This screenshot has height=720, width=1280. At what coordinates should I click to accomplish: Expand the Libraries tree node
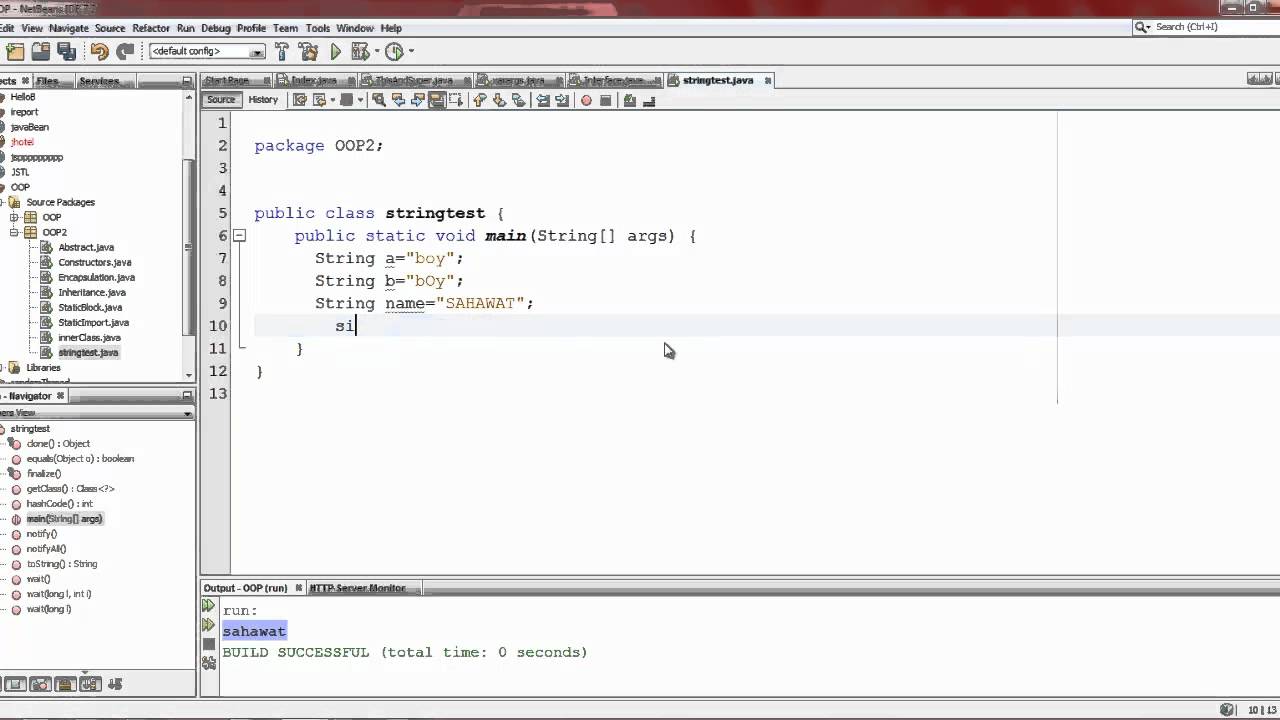(x=1, y=367)
